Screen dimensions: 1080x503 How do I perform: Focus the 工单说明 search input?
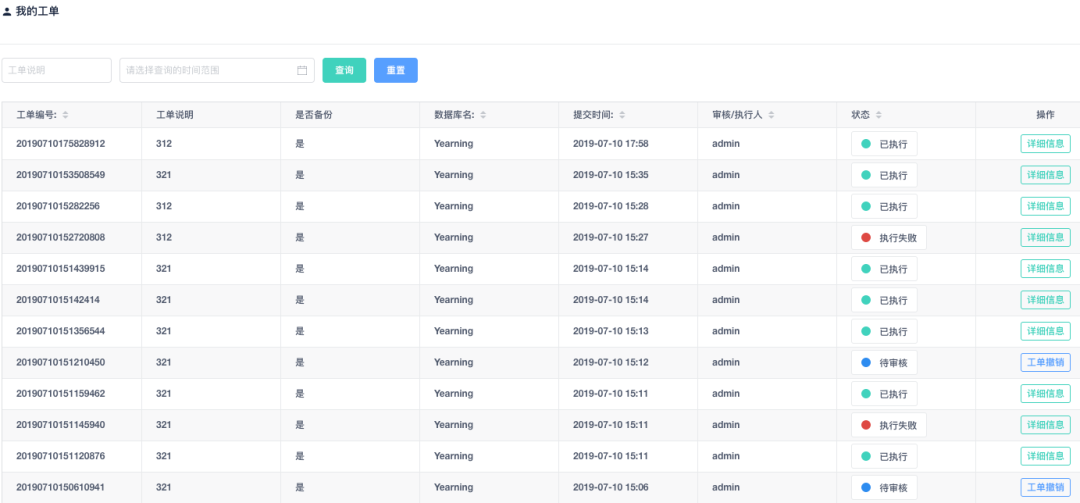[x=56, y=70]
